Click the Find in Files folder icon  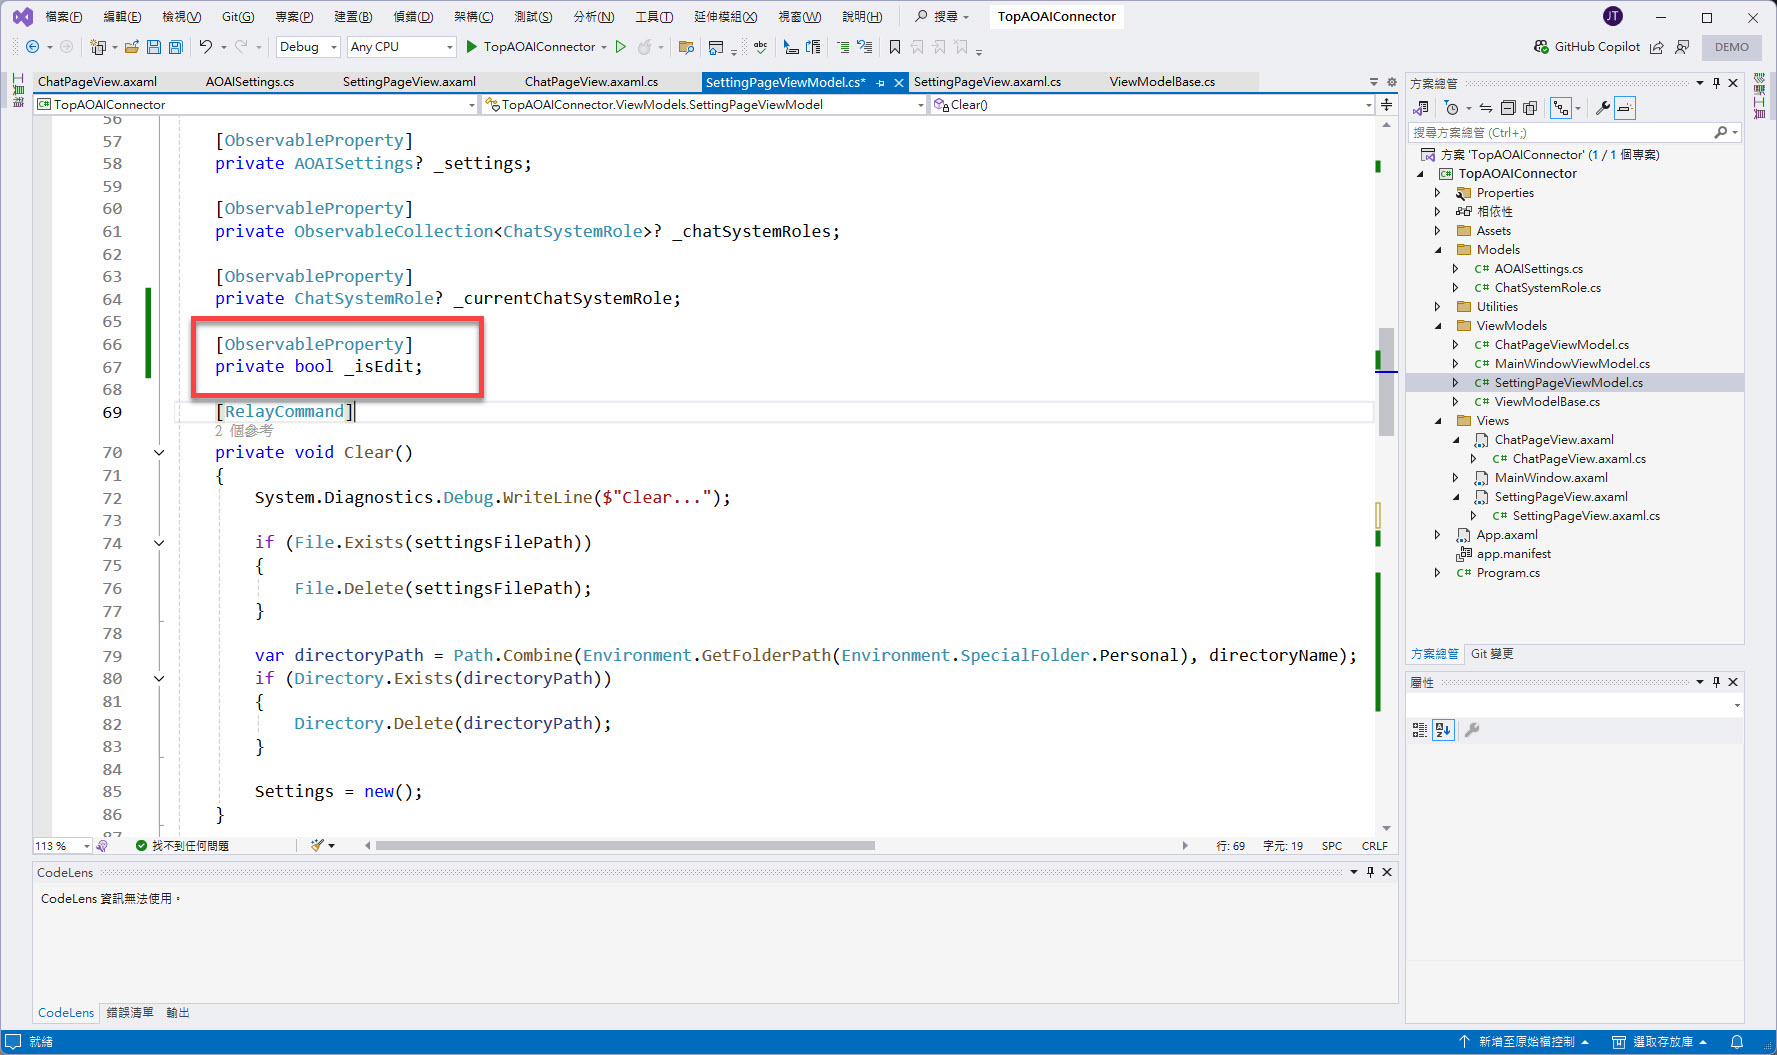click(686, 47)
